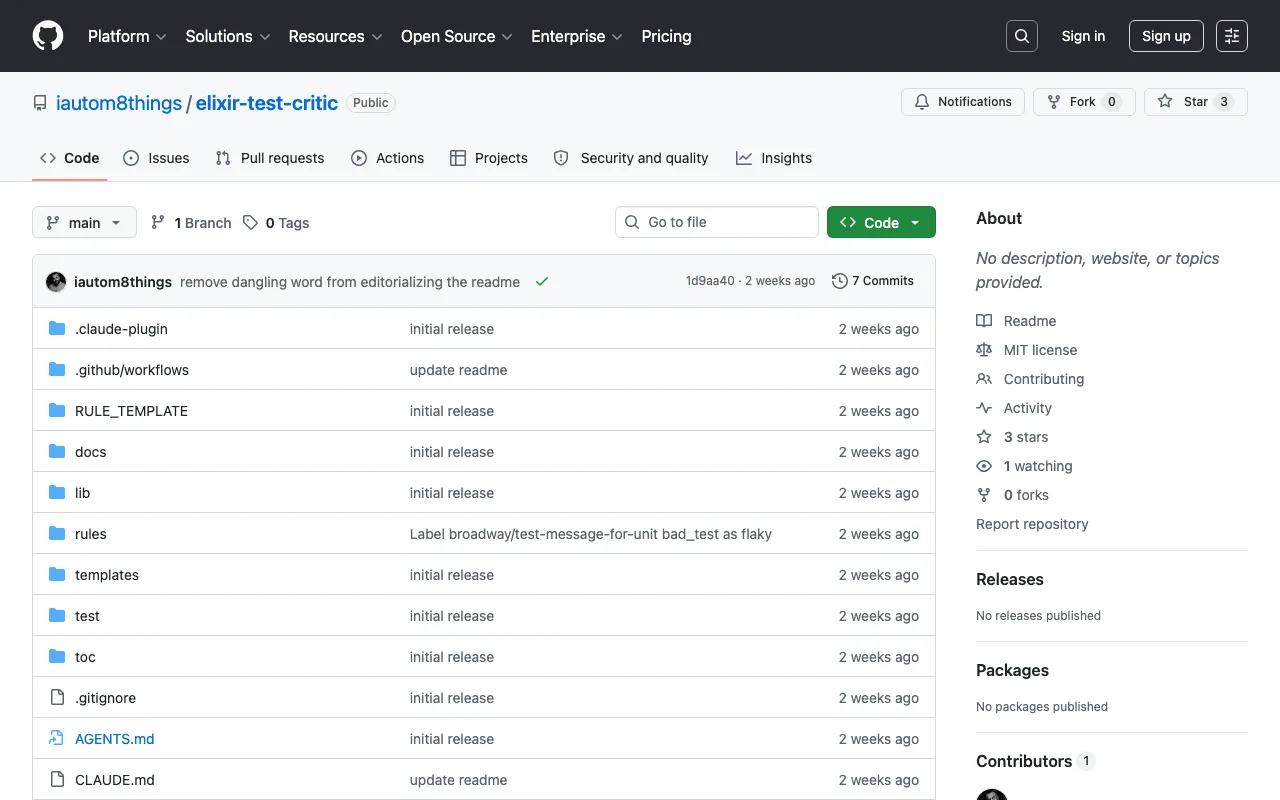This screenshot has height=800, width=1280.
Task: Expand the Platform menu
Action: coord(127,36)
